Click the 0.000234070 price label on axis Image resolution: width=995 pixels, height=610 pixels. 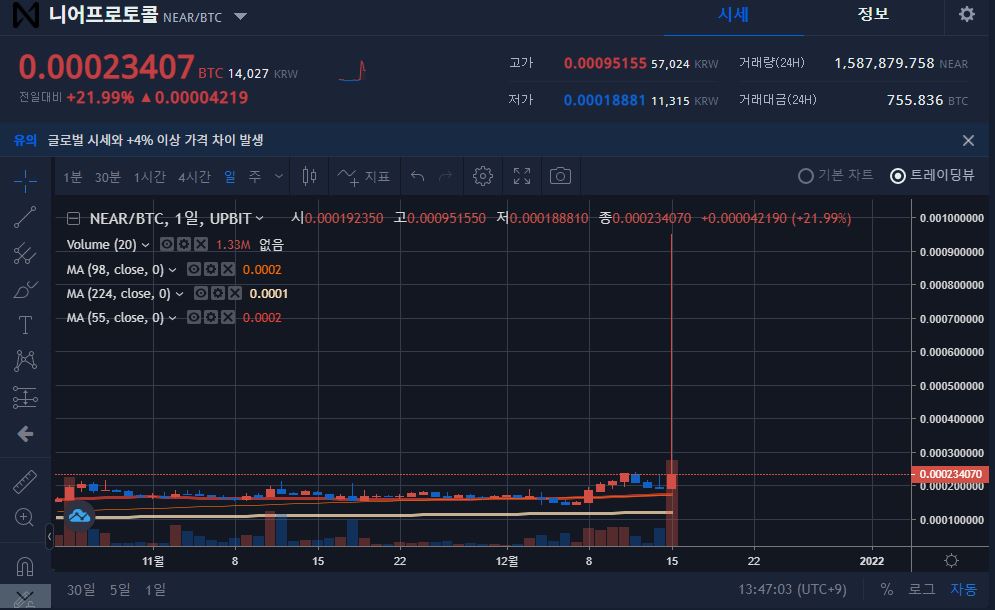tap(950, 474)
